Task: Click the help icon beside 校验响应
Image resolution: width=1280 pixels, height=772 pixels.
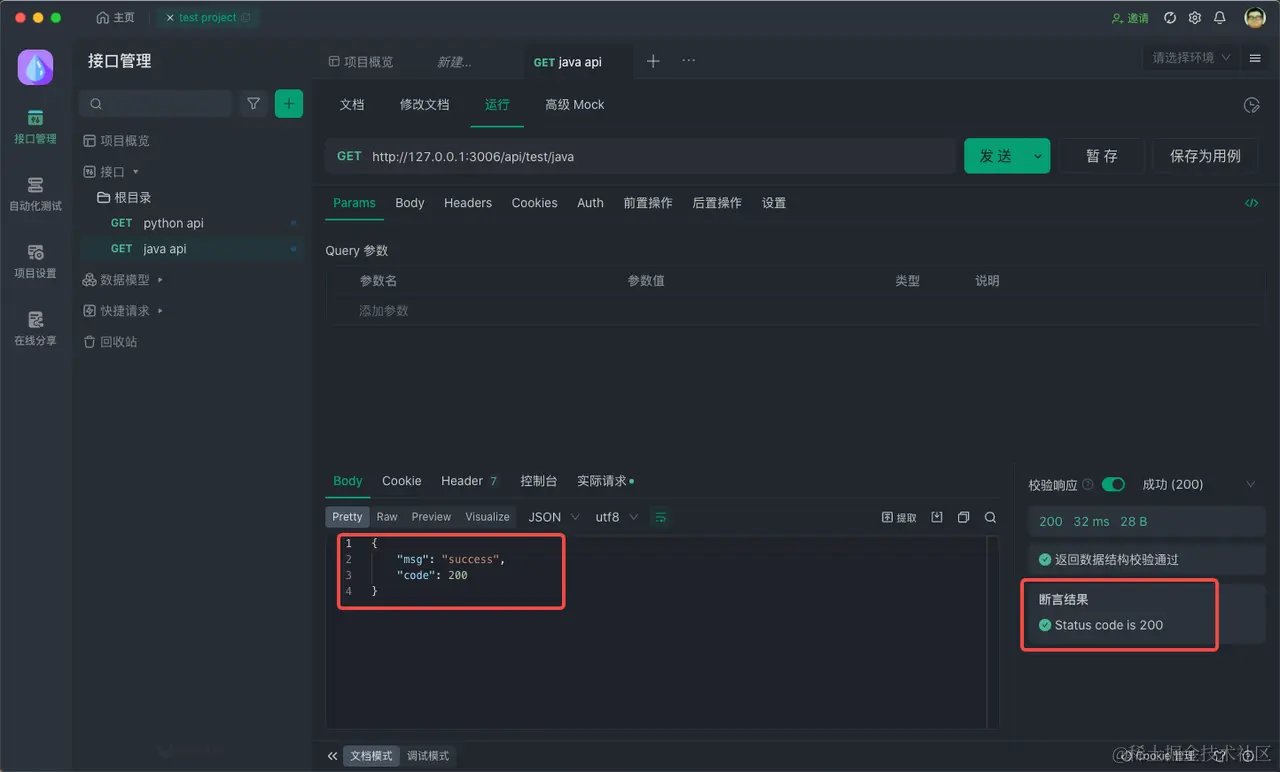Action: click(1088, 485)
